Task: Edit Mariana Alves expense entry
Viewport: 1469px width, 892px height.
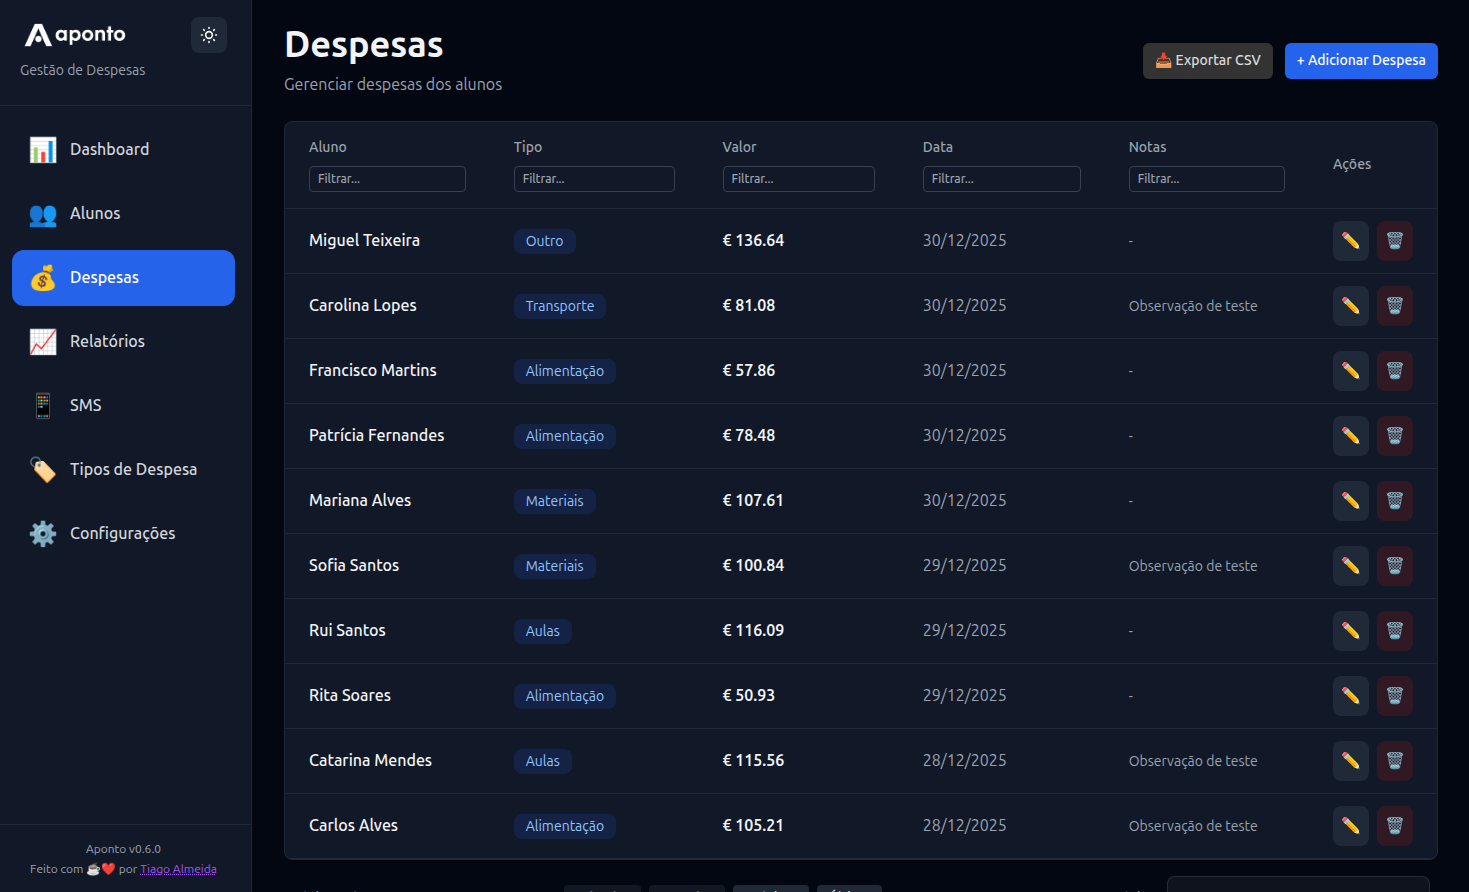Action: point(1350,501)
